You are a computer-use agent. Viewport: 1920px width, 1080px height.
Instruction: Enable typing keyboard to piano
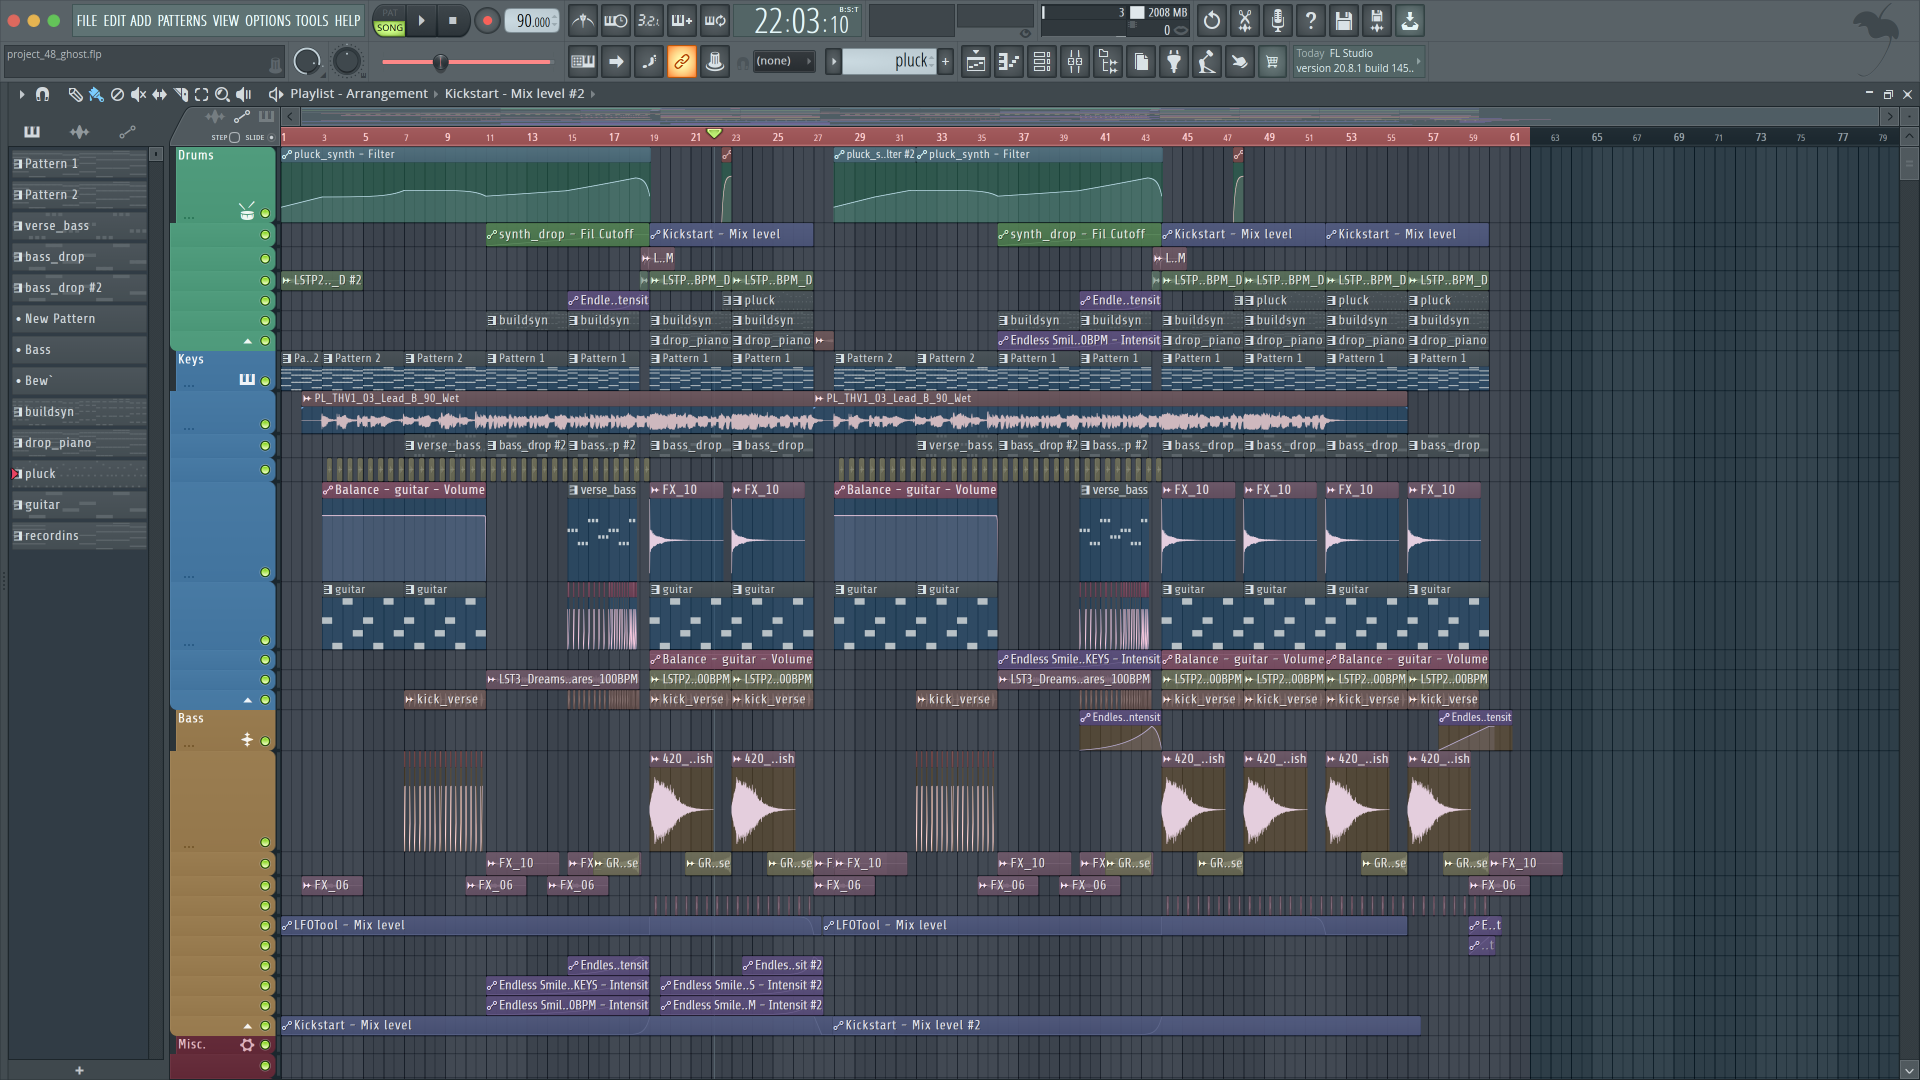pos(583,62)
